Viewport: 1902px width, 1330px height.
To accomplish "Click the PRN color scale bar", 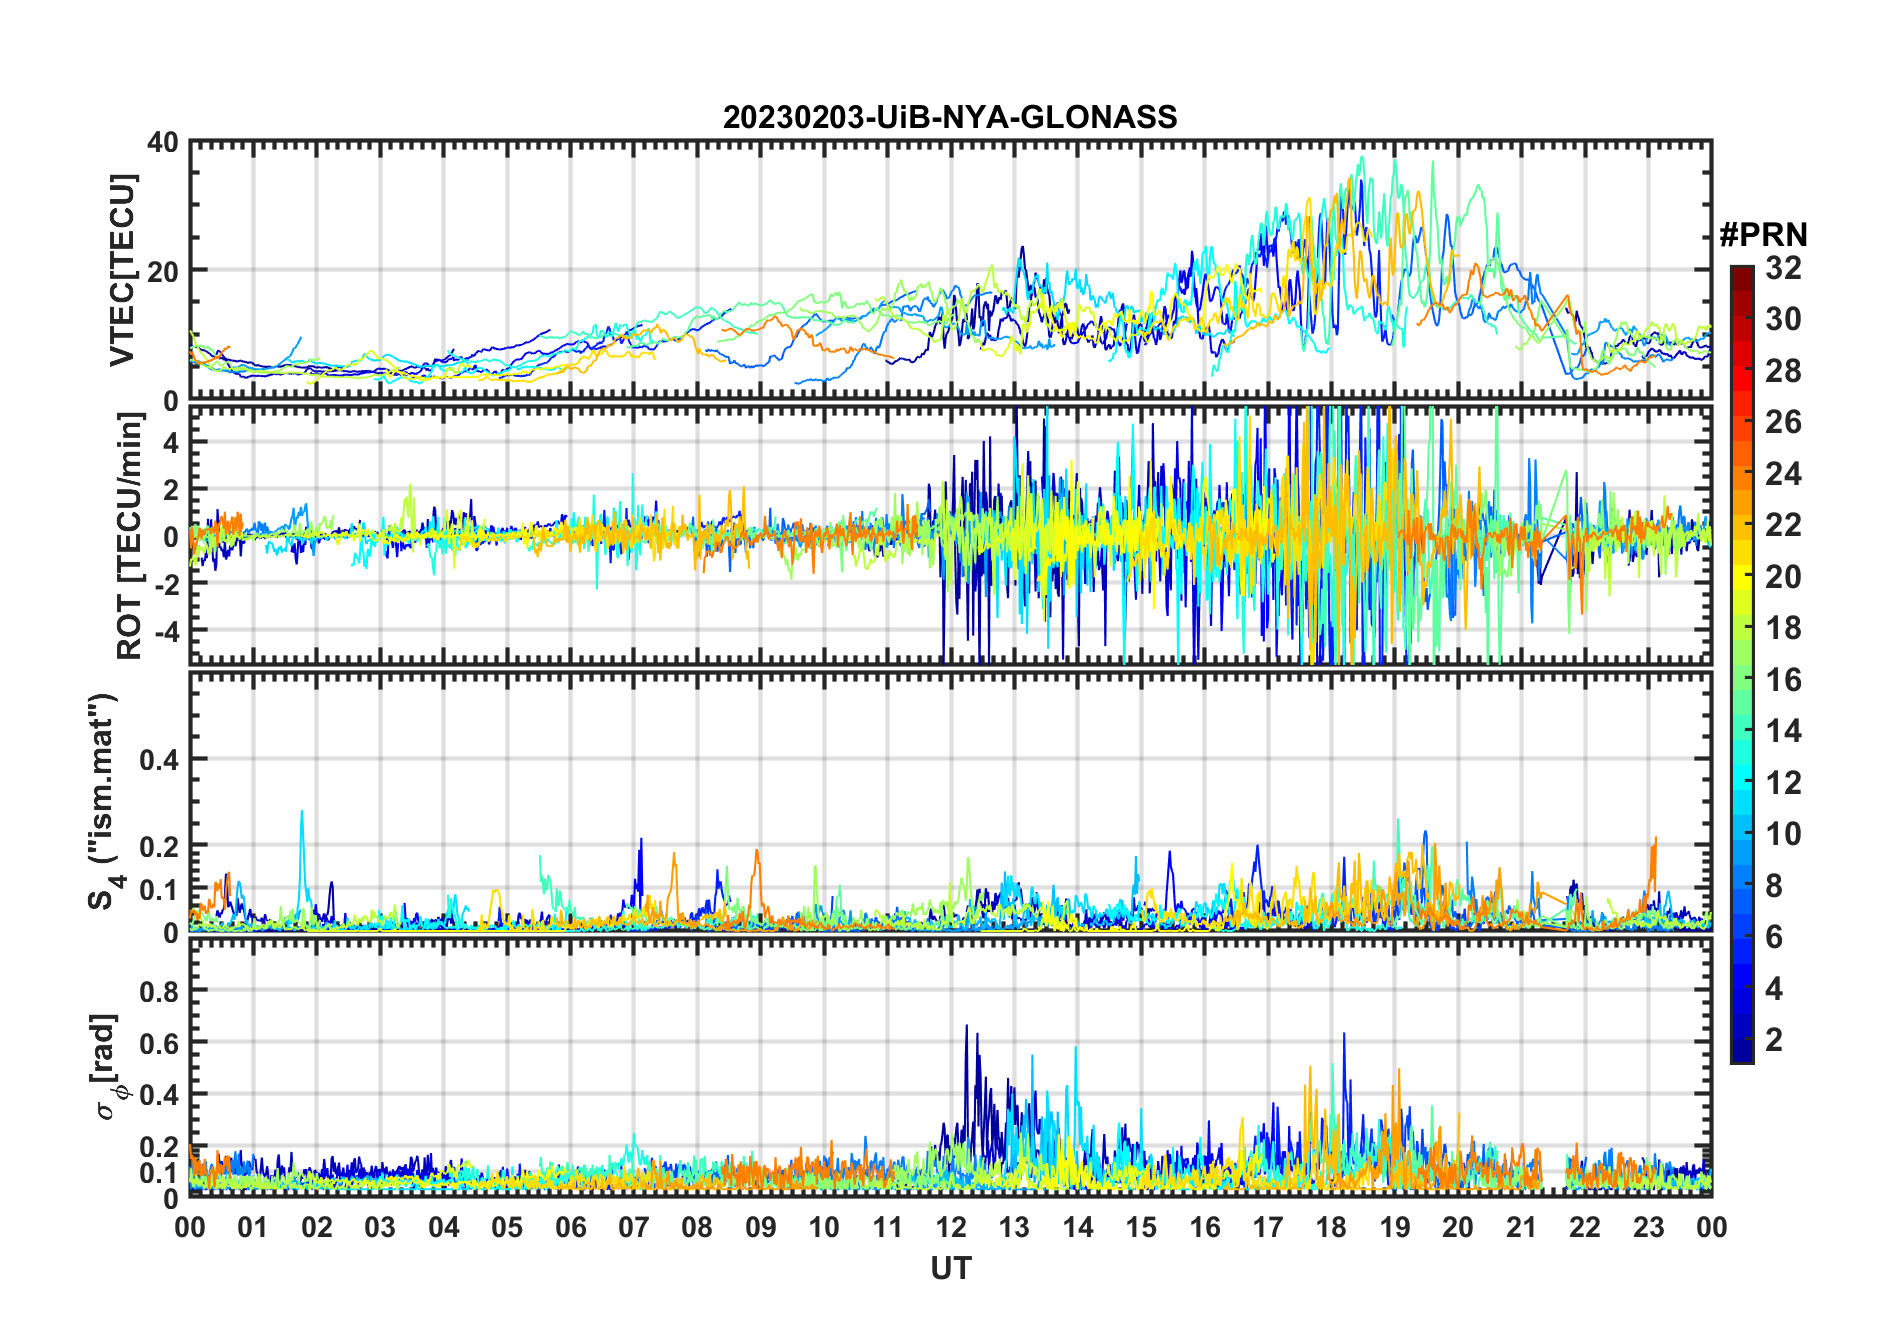I will coord(1742,664).
